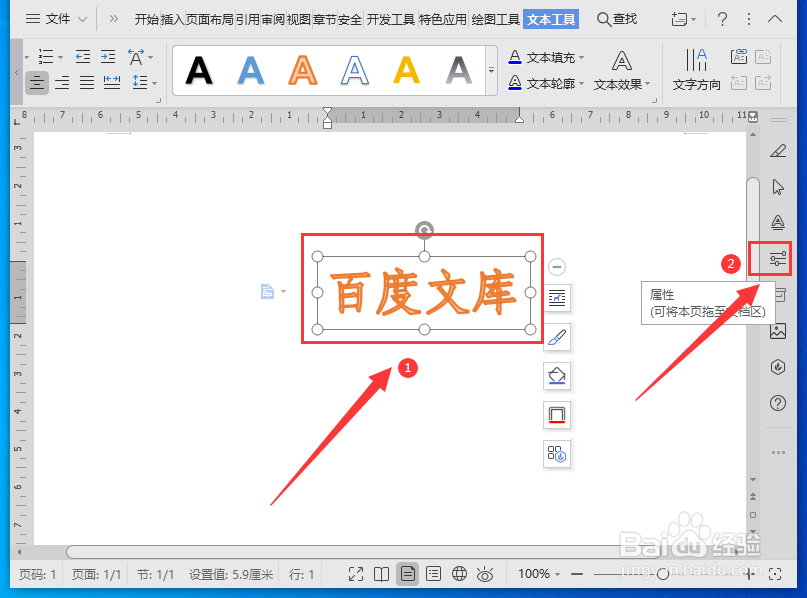The height and width of the screenshot is (598, 807).
Task: Click the rotate handle above the textbox
Action: 424,230
